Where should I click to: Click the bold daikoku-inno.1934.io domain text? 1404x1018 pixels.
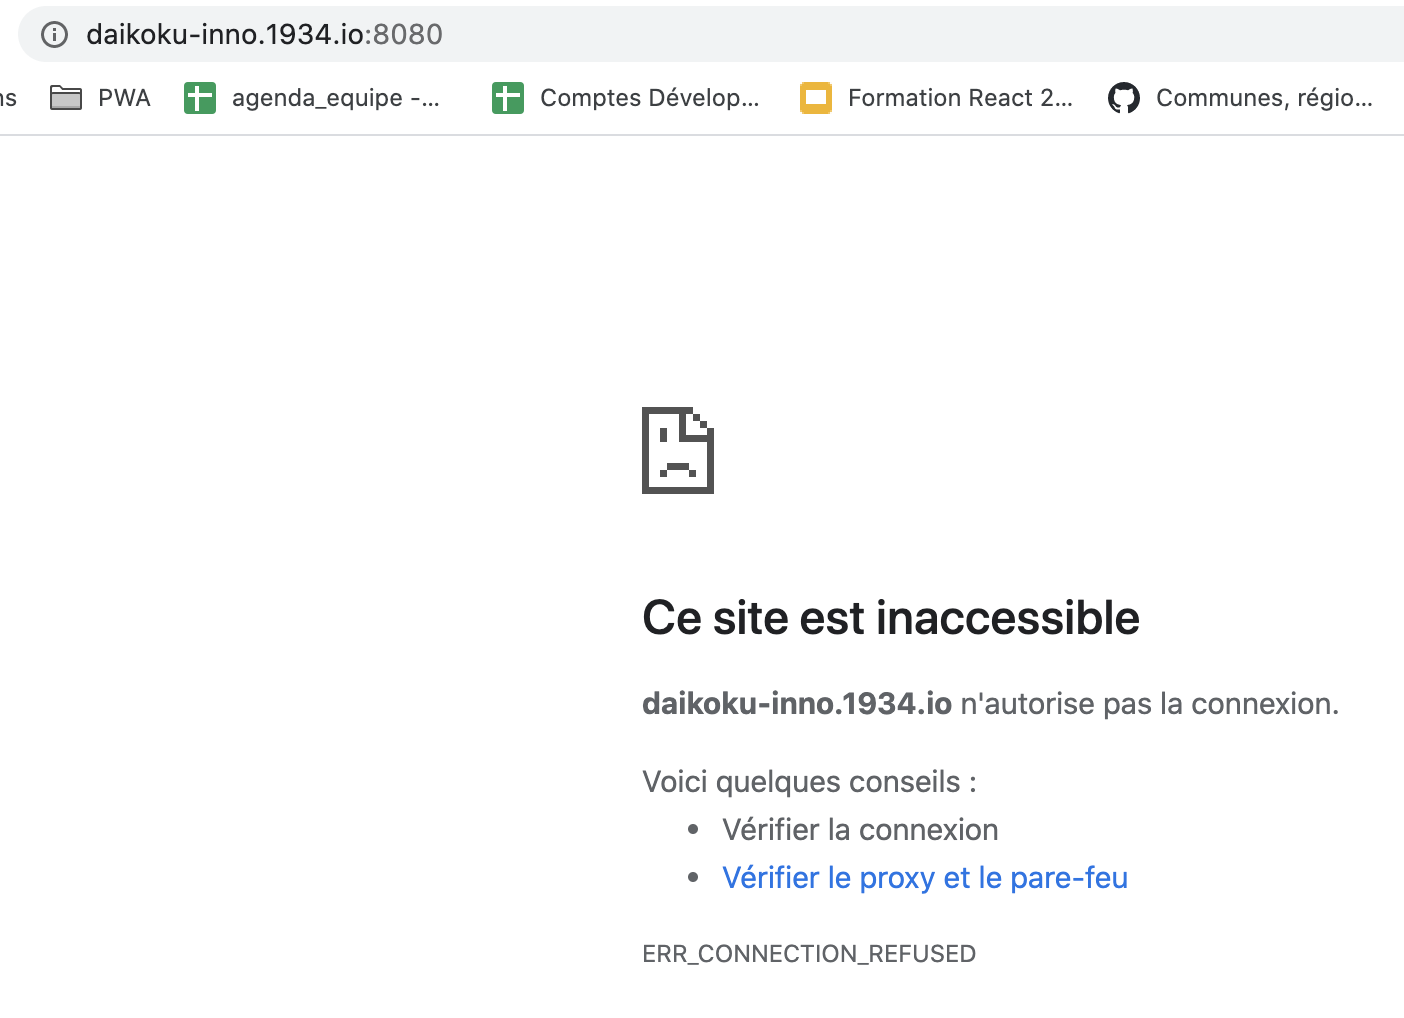[796, 703]
